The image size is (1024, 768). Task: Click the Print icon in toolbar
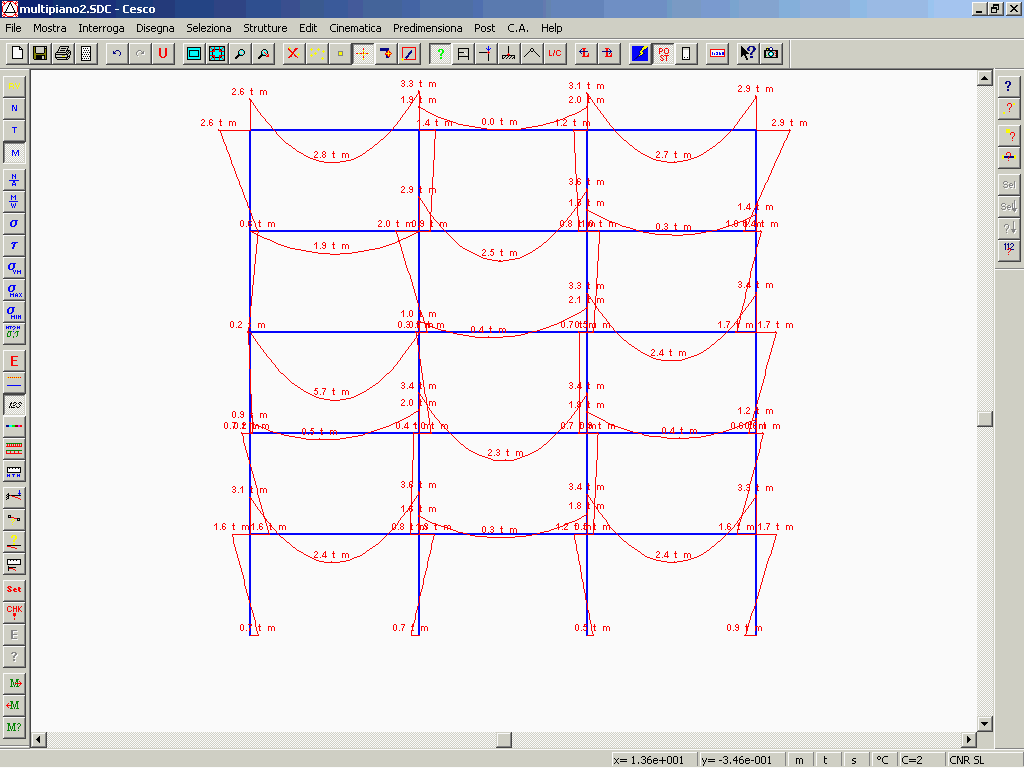point(62,53)
